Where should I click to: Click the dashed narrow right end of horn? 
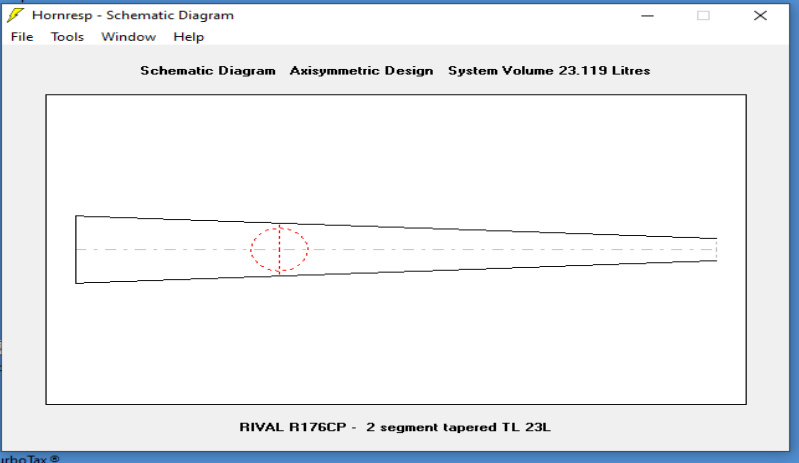(717, 249)
